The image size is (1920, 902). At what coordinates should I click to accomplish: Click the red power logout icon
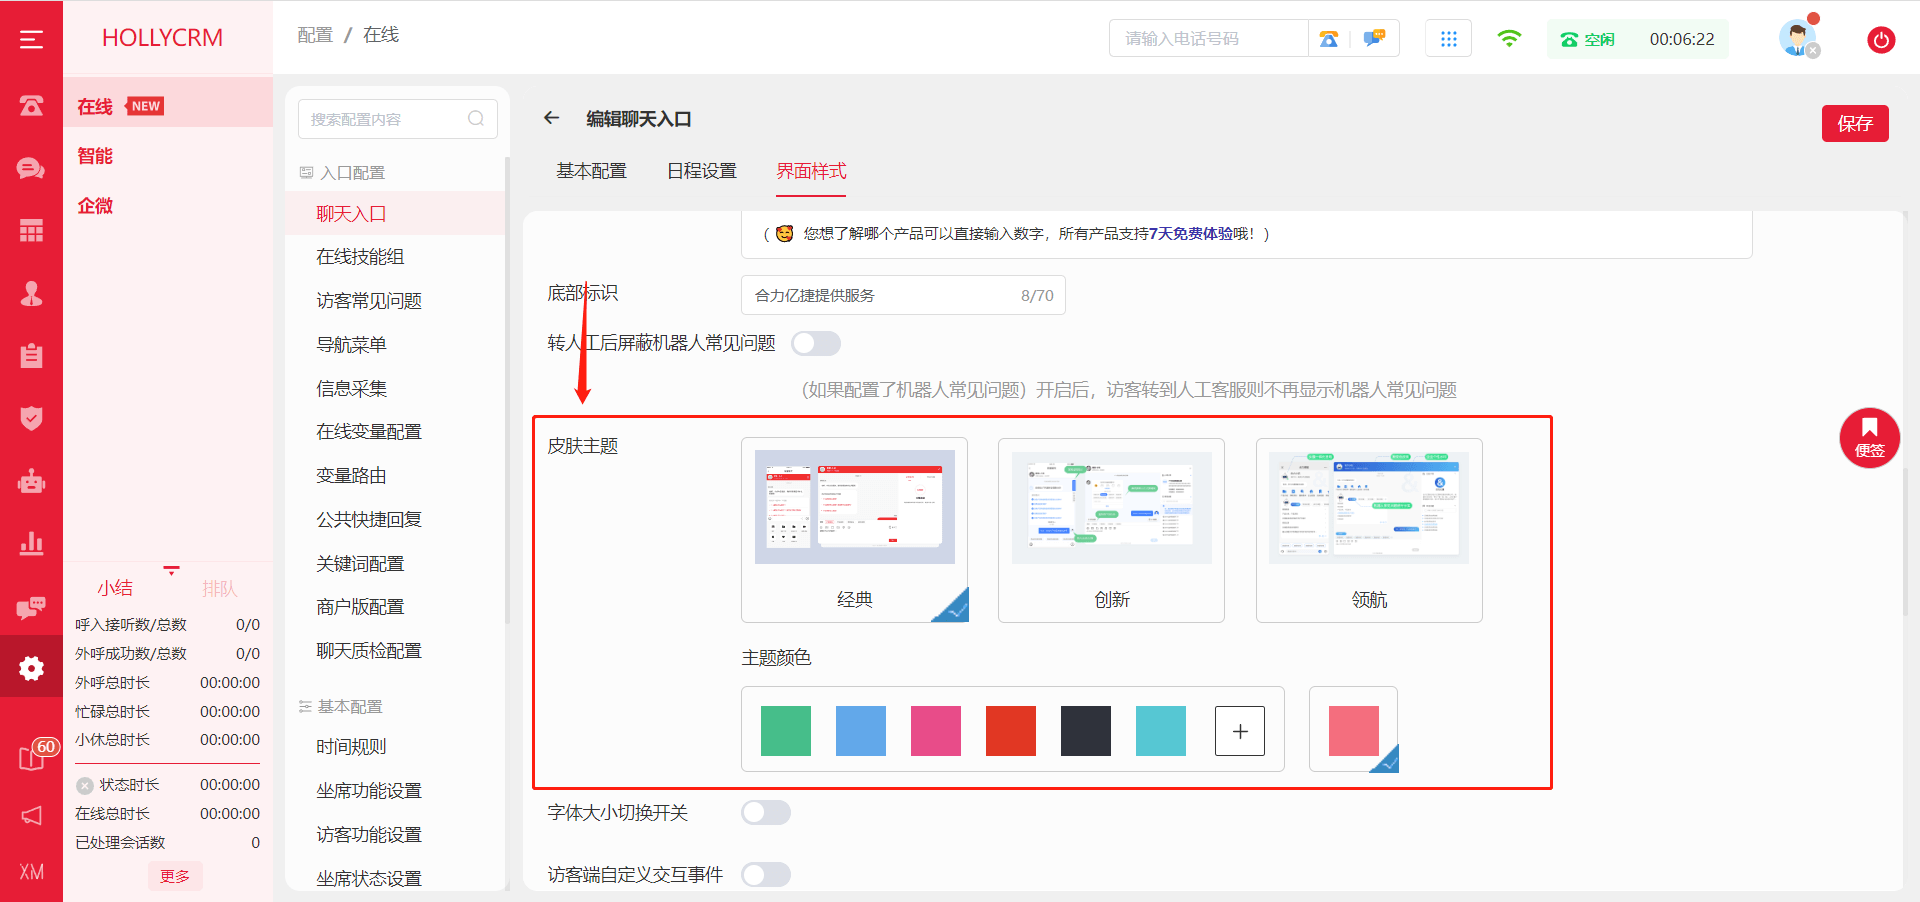pos(1881,40)
